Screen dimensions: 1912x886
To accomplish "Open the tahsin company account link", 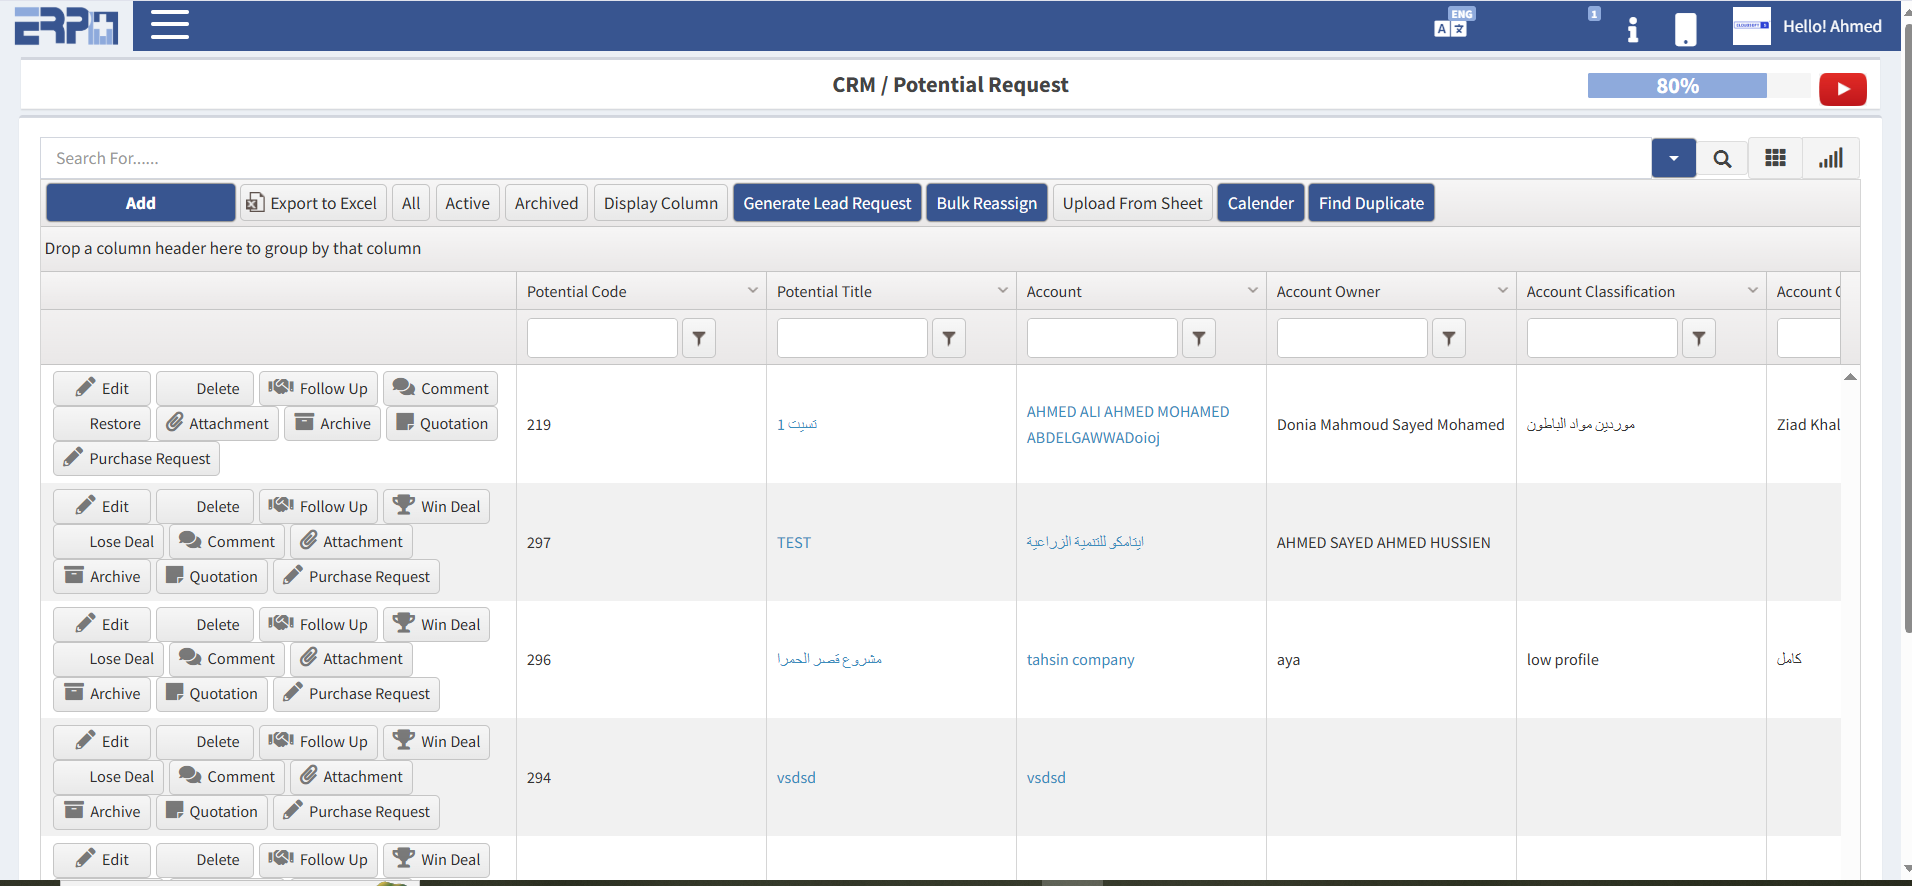I will pos(1080,660).
